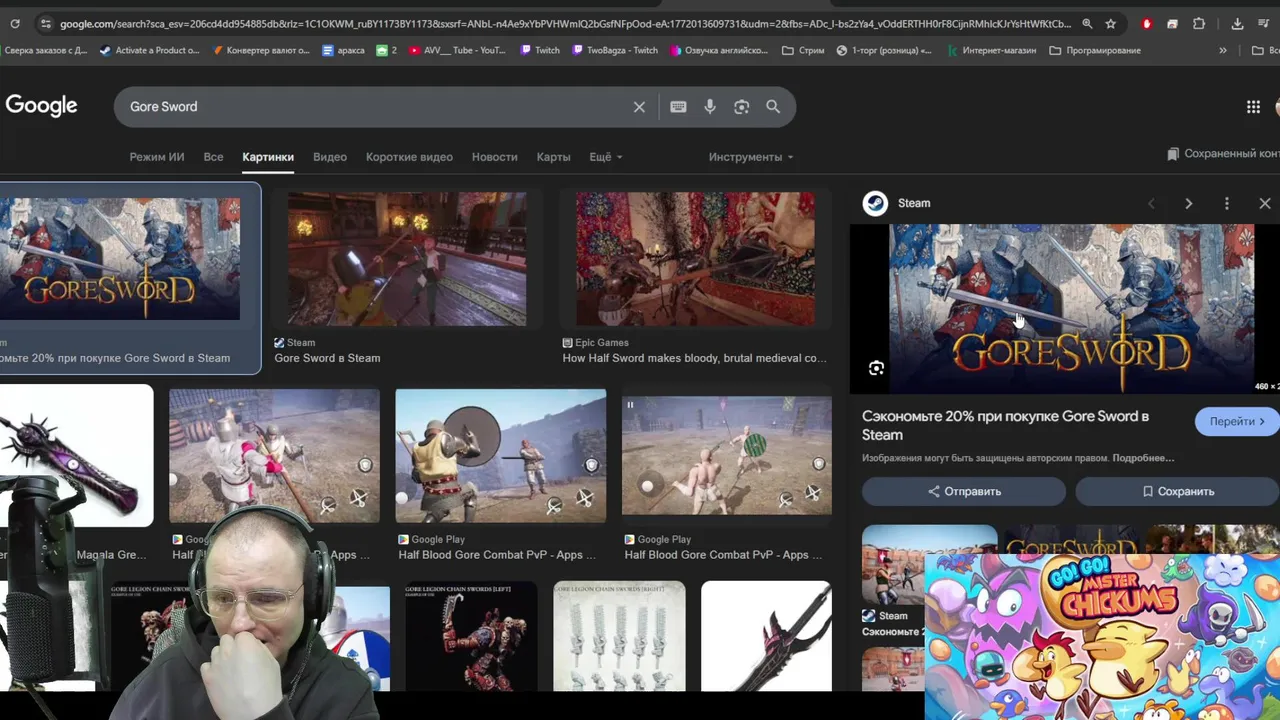Select the Картинки tab
Viewport: 1280px width, 720px height.
268,157
